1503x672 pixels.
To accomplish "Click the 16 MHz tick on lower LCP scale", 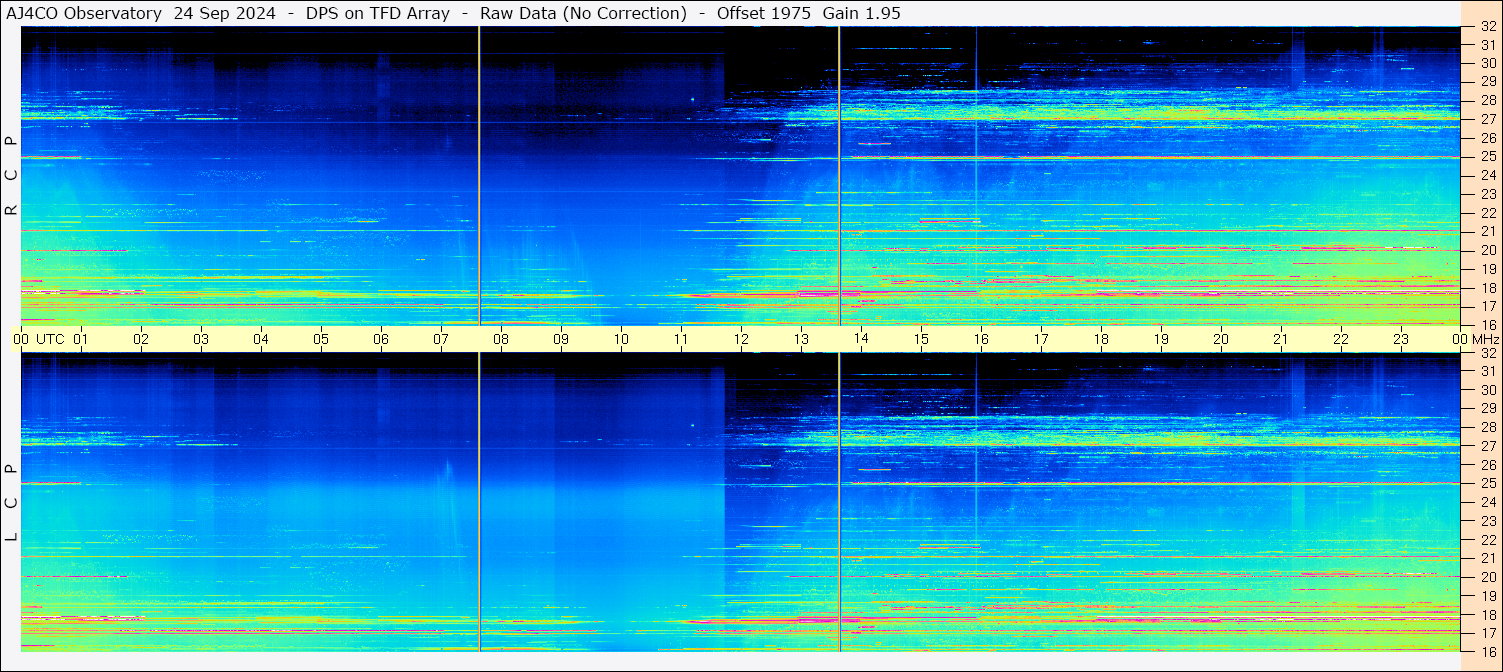I will (x=1487, y=651).
